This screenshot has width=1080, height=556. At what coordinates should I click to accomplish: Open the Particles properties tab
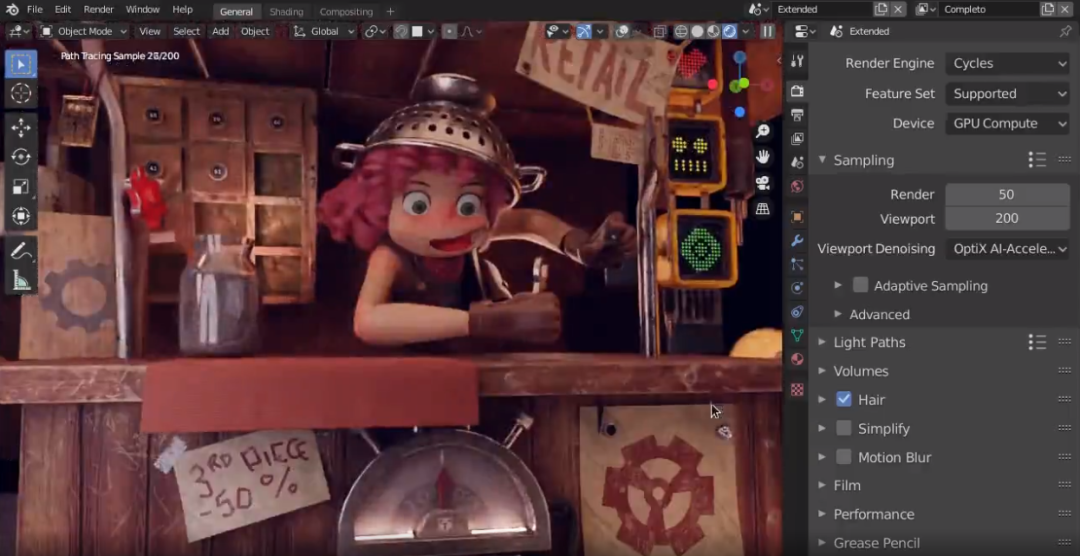tap(797, 264)
